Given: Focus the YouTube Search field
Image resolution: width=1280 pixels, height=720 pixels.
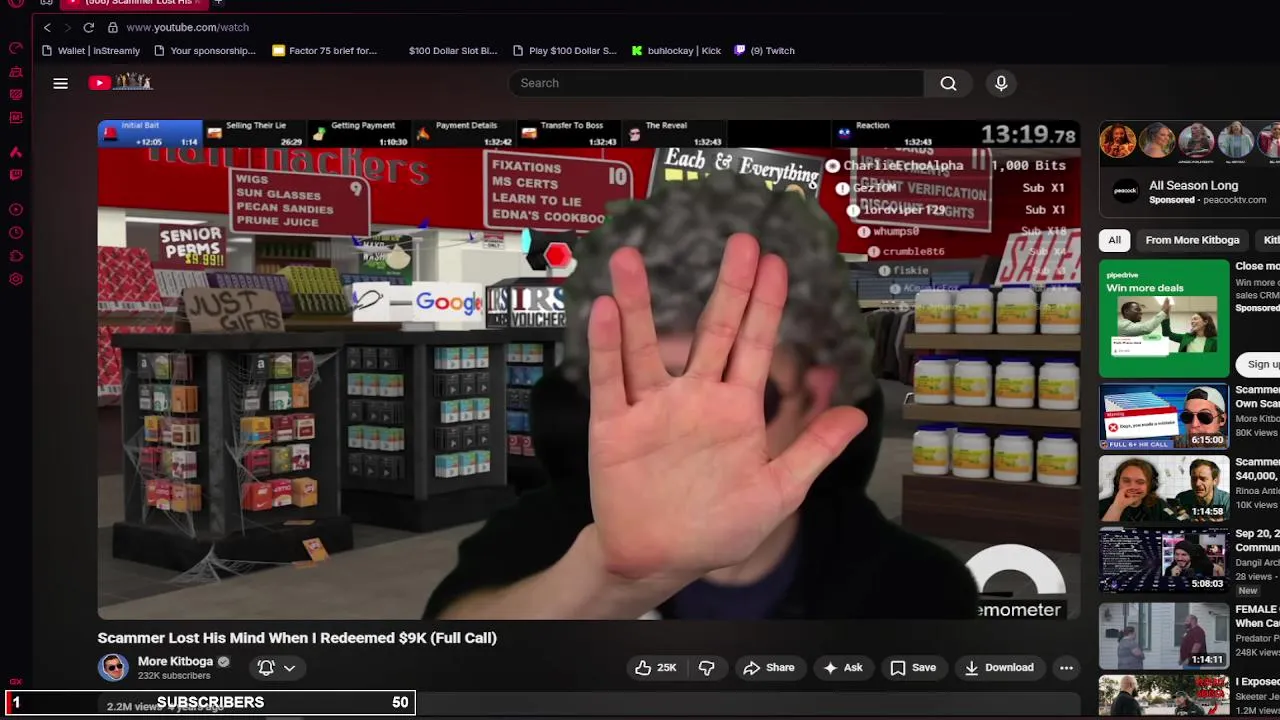Looking at the screenshot, I should [716, 83].
